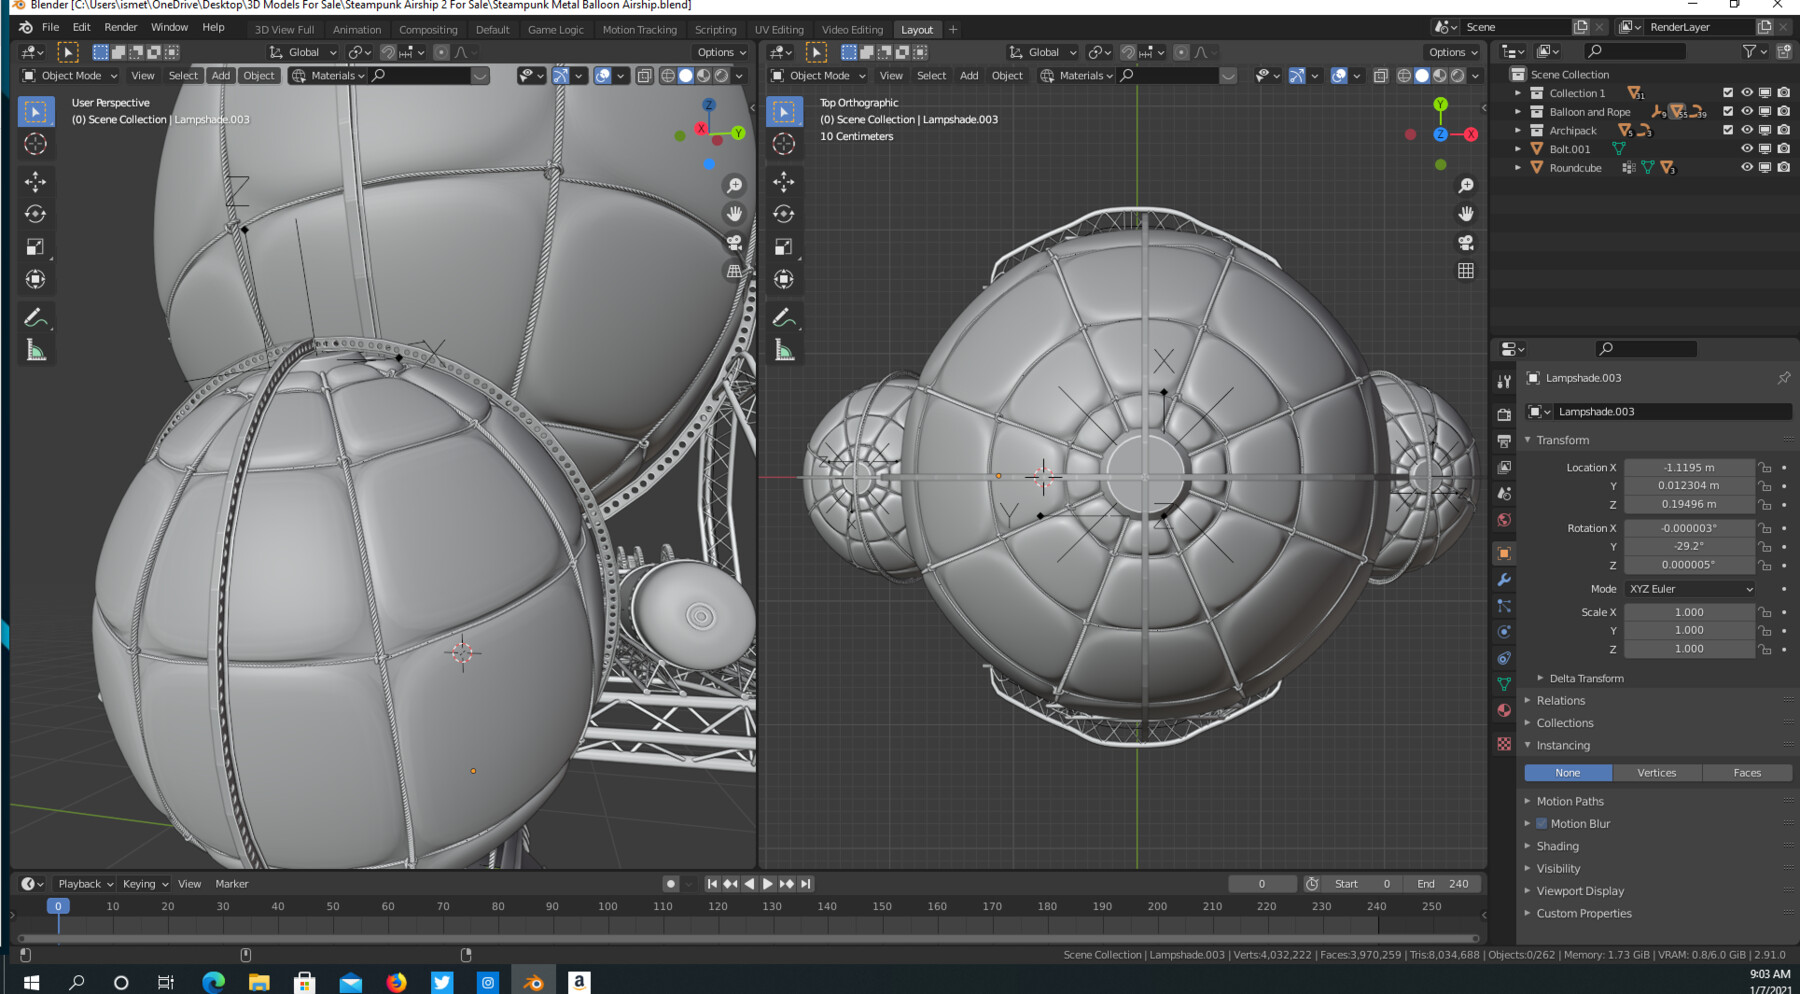
Task: Set Instancing to Faces
Action: pos(1747,772)
